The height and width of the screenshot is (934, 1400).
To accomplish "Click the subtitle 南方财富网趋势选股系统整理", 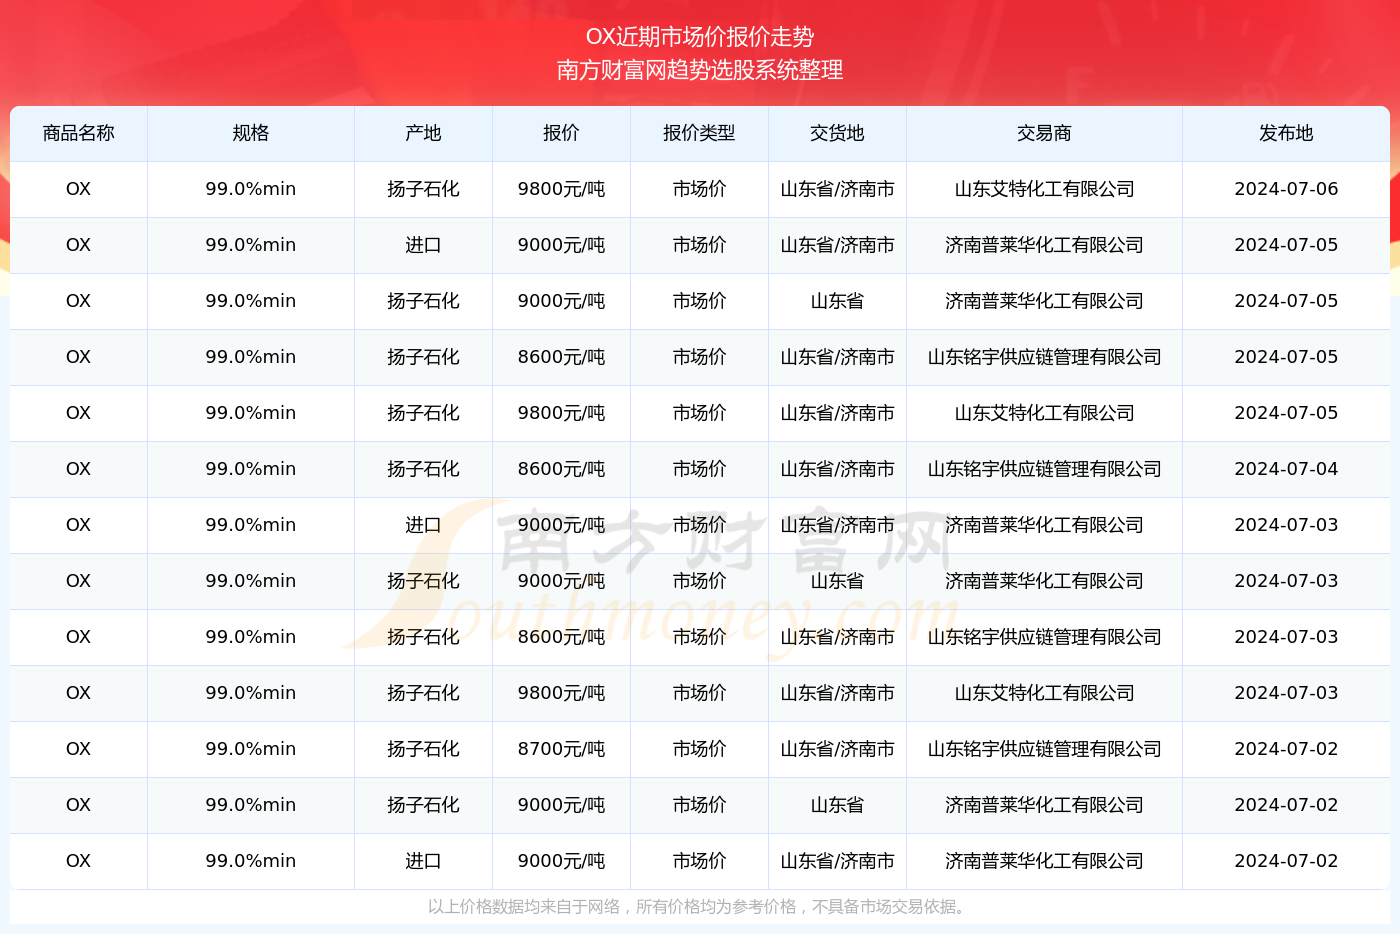I will [x=700, y=70].
